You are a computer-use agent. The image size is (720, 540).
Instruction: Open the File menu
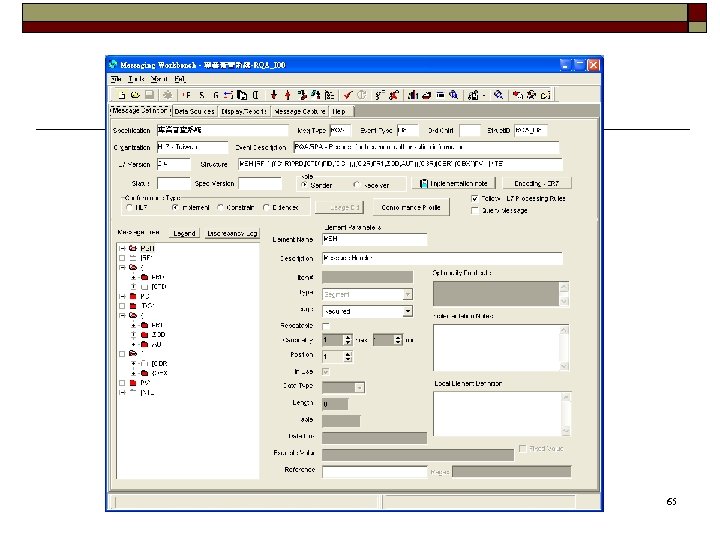click(x=116, y=79)
